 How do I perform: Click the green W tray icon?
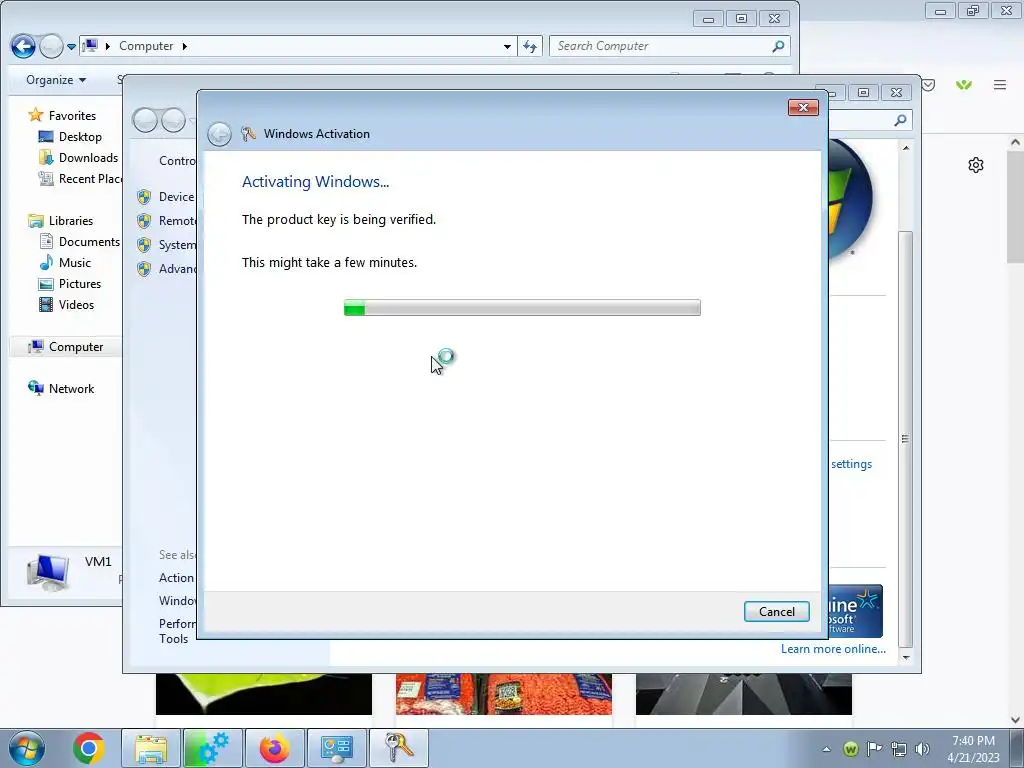tap(850, 749)
